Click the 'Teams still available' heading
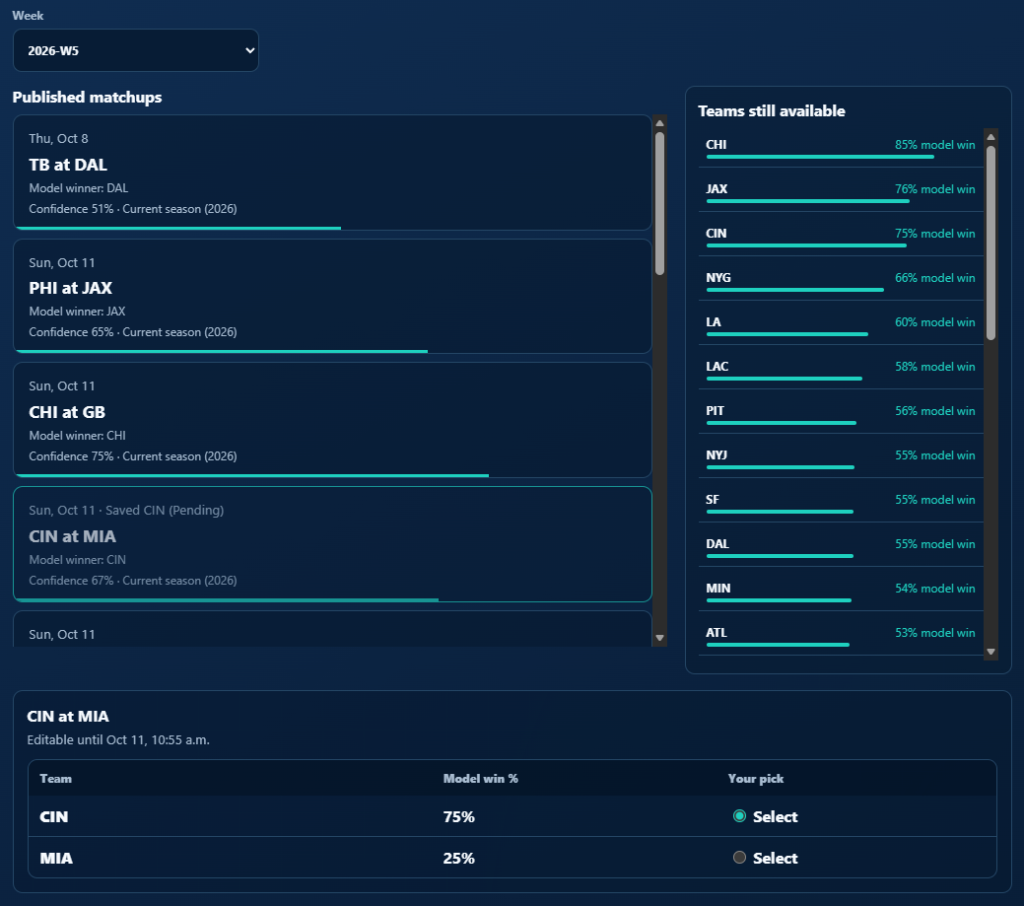1024x906 pixels. click(x=771, y=111)
